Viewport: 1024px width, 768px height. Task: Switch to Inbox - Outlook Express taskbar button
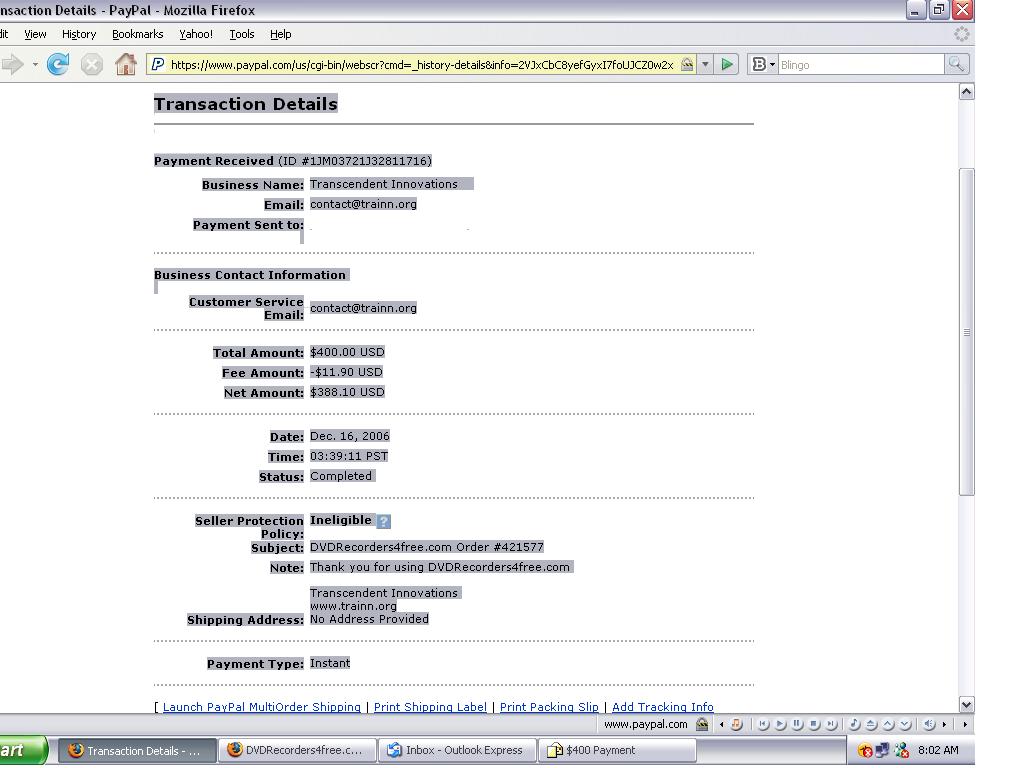[x=457, y=750]
